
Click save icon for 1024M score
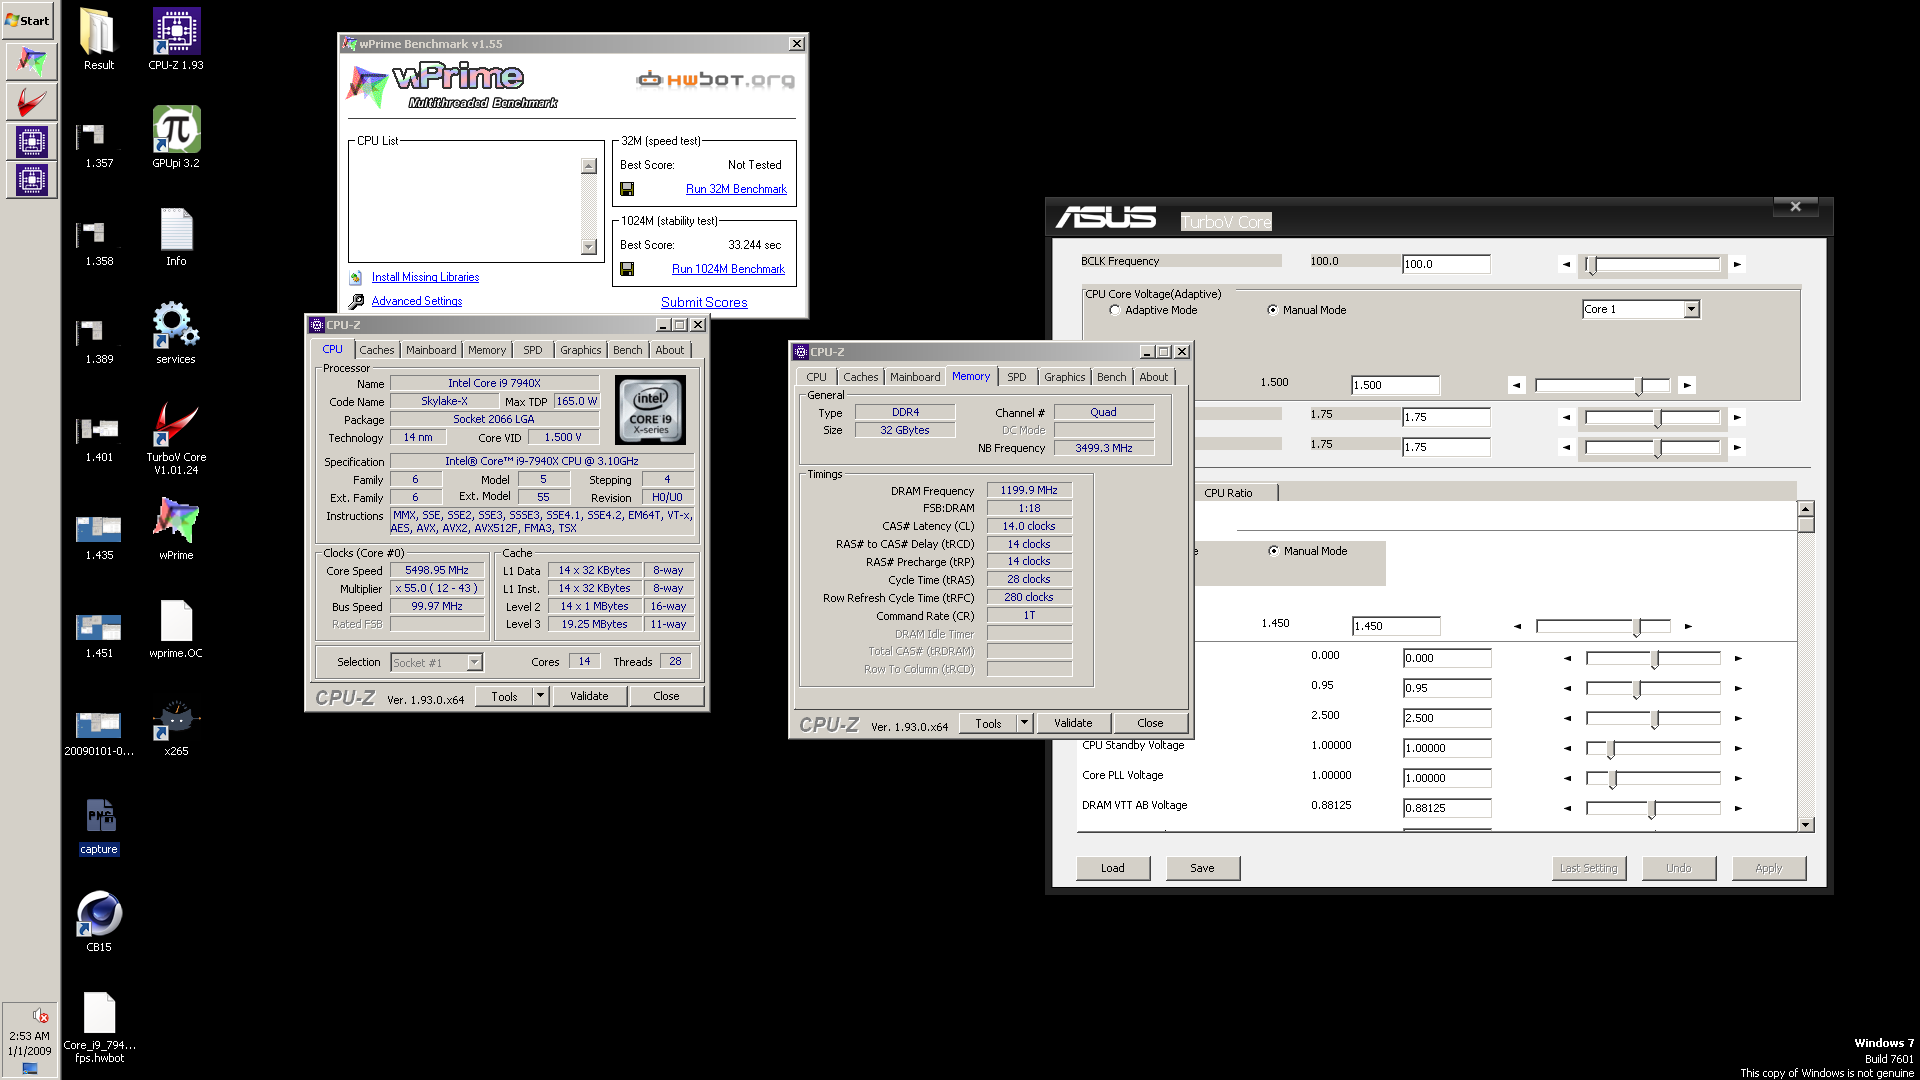[627, 269]
